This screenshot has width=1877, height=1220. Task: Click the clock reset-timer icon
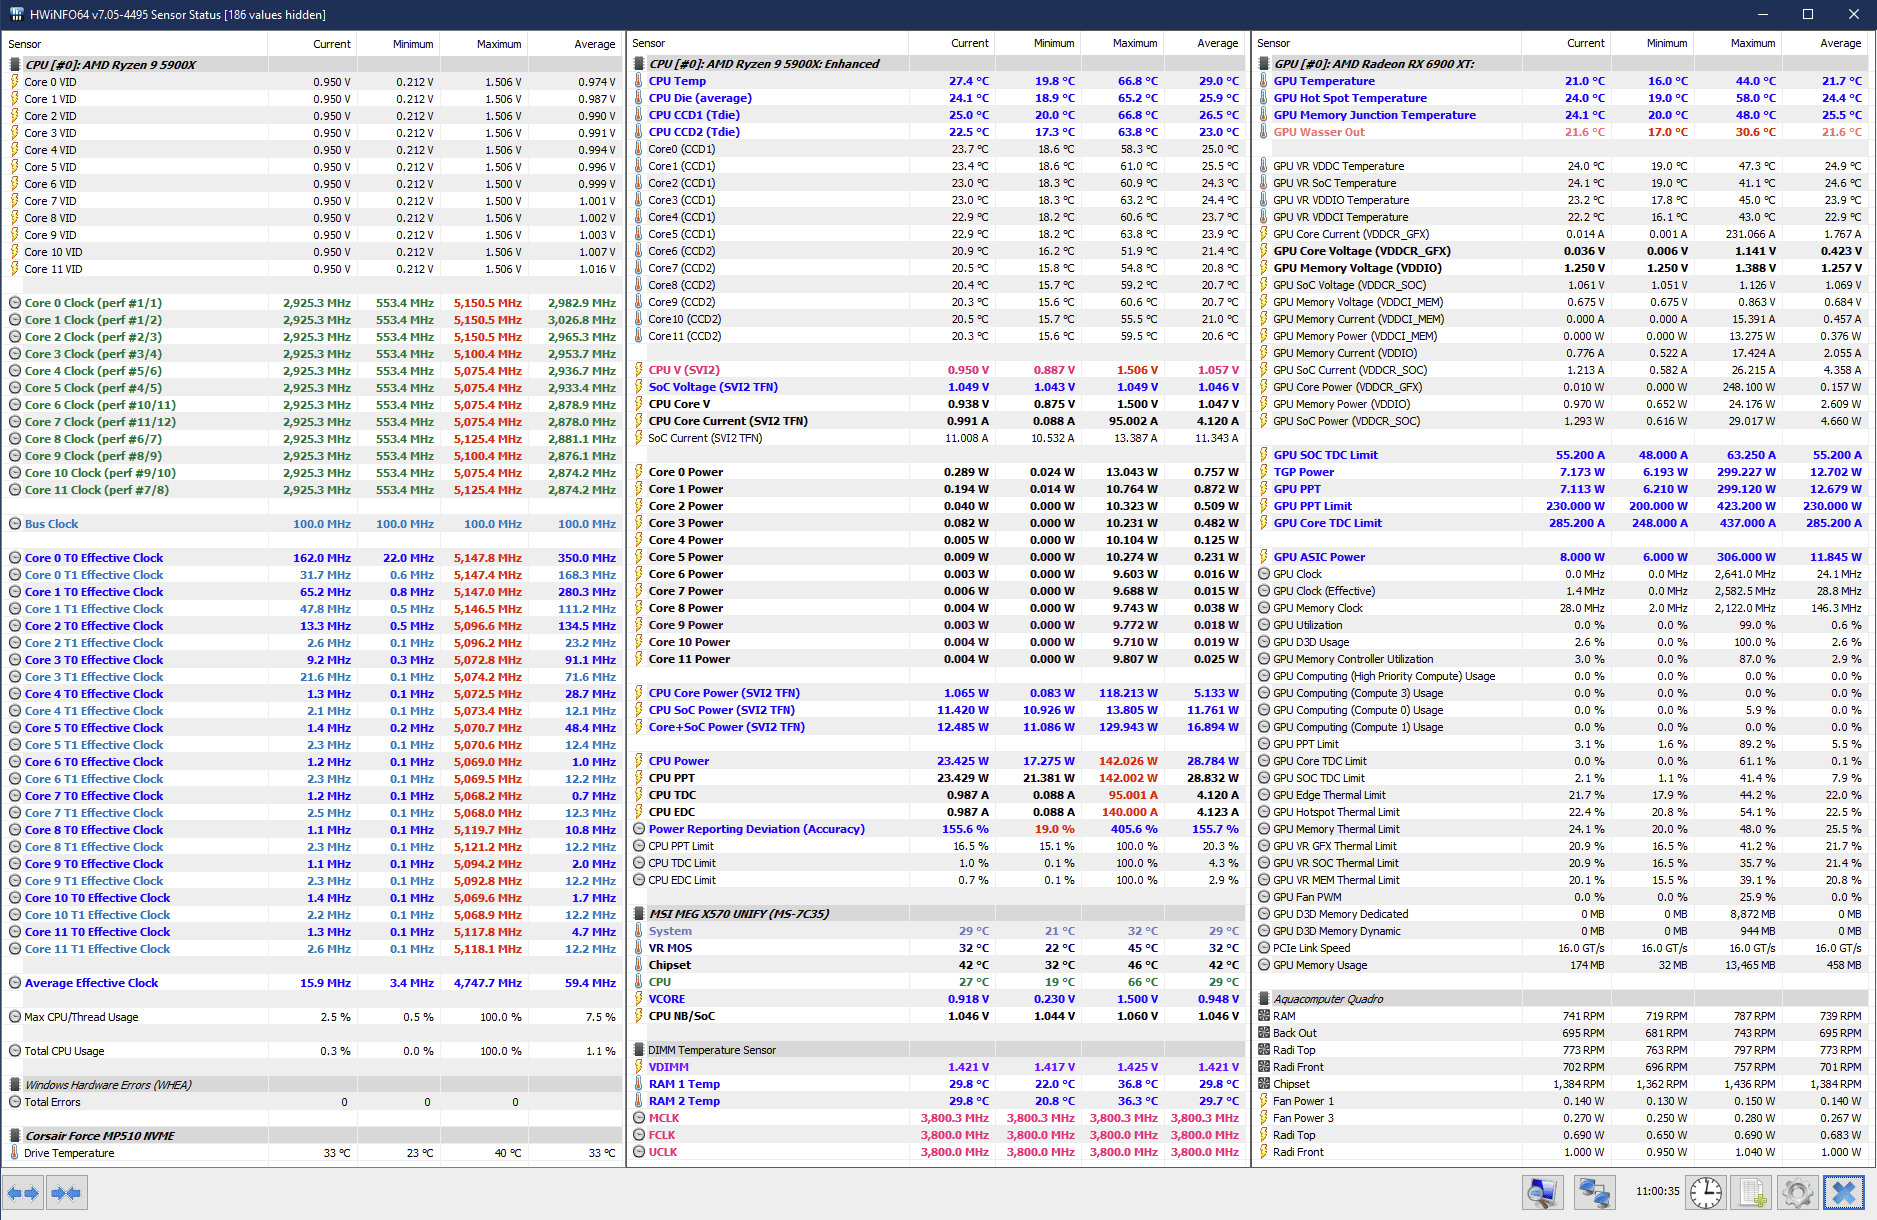pos(1706,1192)
